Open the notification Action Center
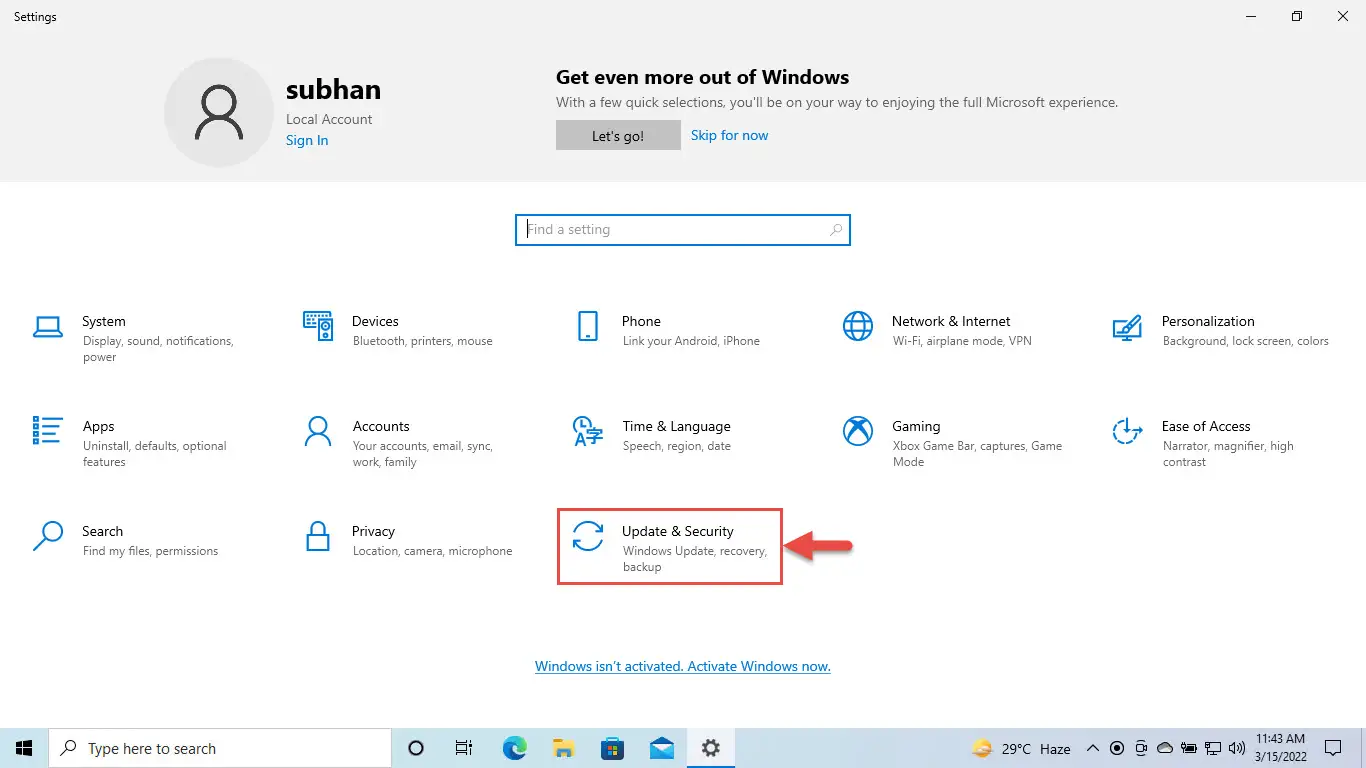The image size is (1366, 768). click(x=1333, y=748)
